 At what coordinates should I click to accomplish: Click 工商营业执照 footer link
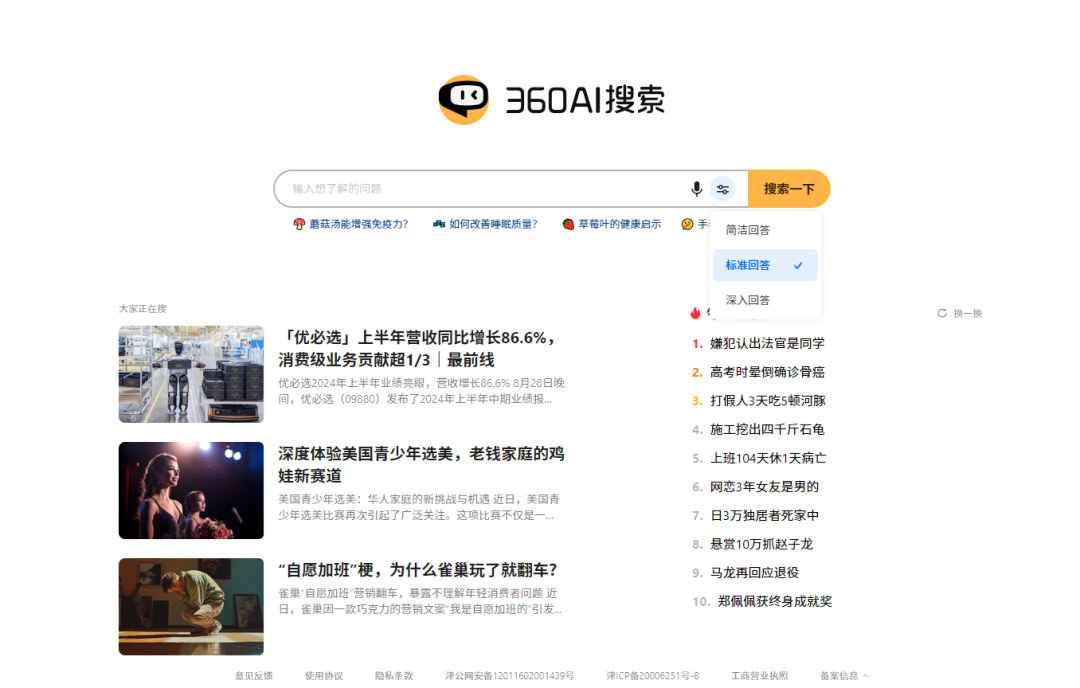point(760,676)
